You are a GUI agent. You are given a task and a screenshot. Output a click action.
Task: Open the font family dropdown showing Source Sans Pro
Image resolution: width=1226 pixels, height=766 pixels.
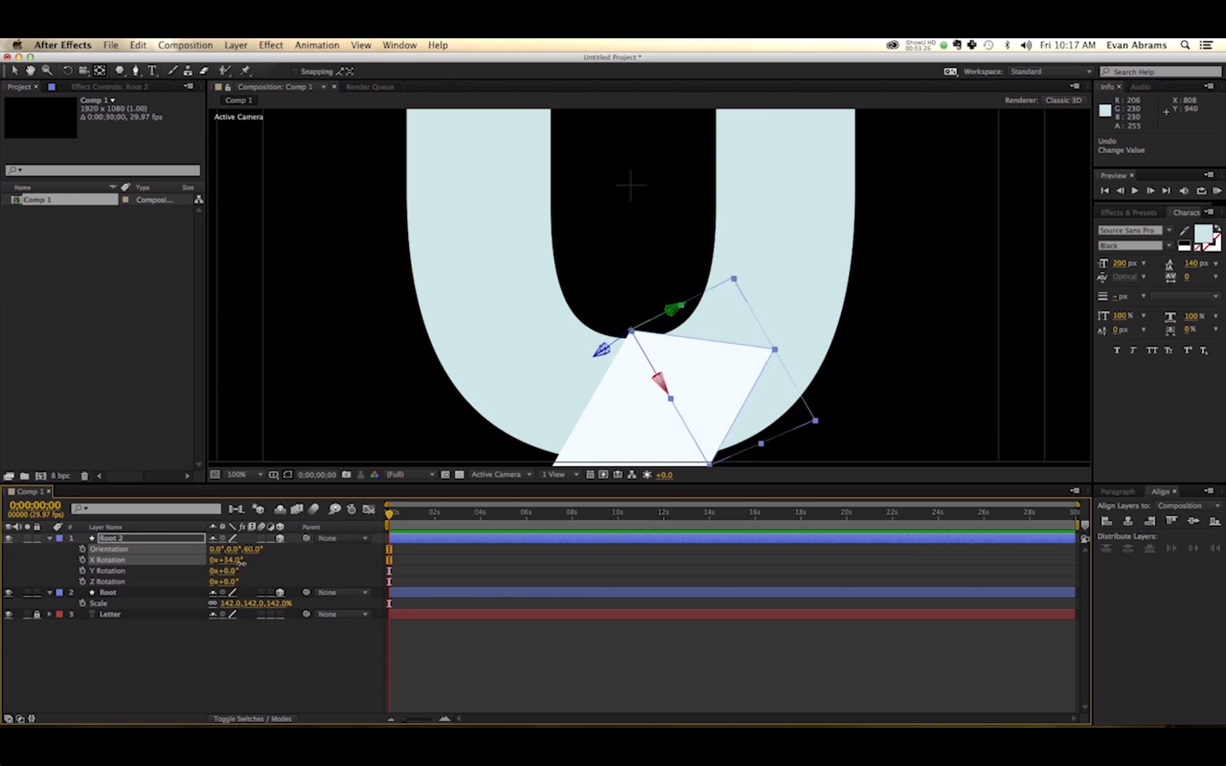1168,230
